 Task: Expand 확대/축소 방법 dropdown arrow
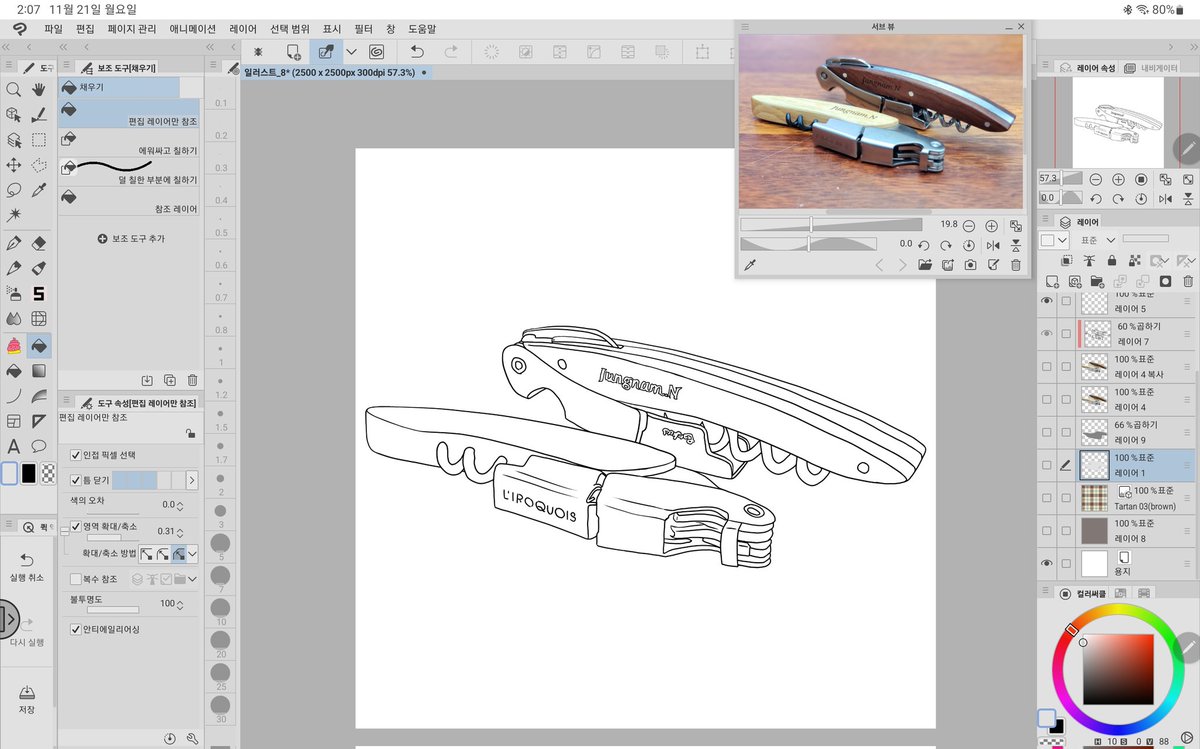tap(192, 553)
